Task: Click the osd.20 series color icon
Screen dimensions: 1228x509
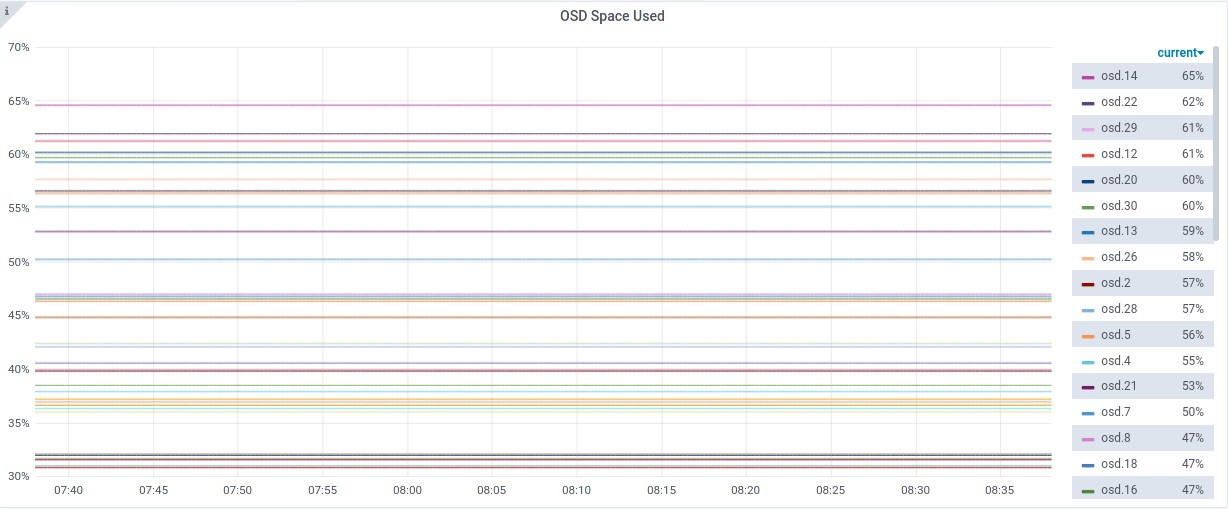Action: [1088, 181]
